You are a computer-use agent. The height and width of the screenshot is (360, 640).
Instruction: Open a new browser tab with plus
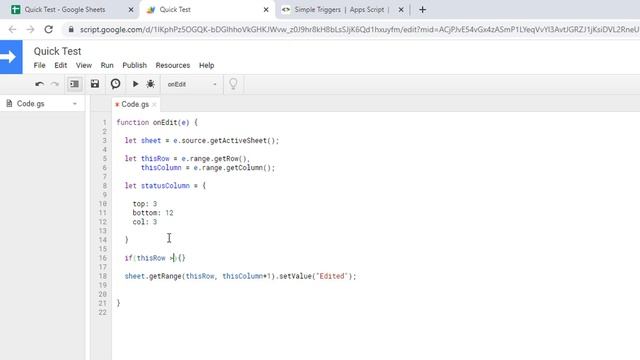click(422, 9)
